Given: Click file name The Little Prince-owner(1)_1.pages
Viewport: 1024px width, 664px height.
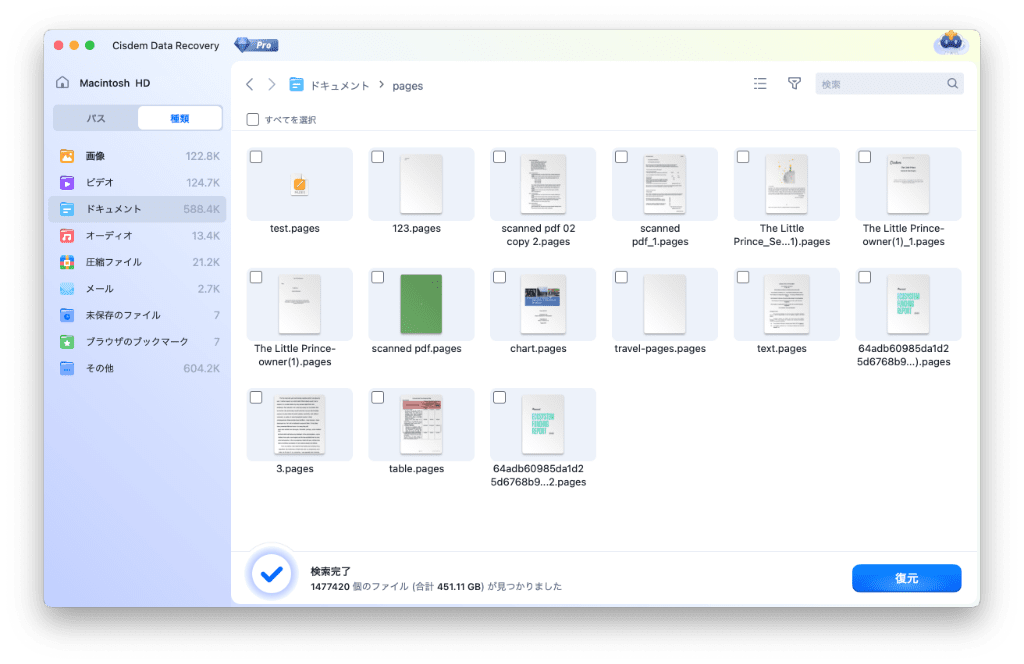Looking at the screenshot, I should click(x=903, y=235).
